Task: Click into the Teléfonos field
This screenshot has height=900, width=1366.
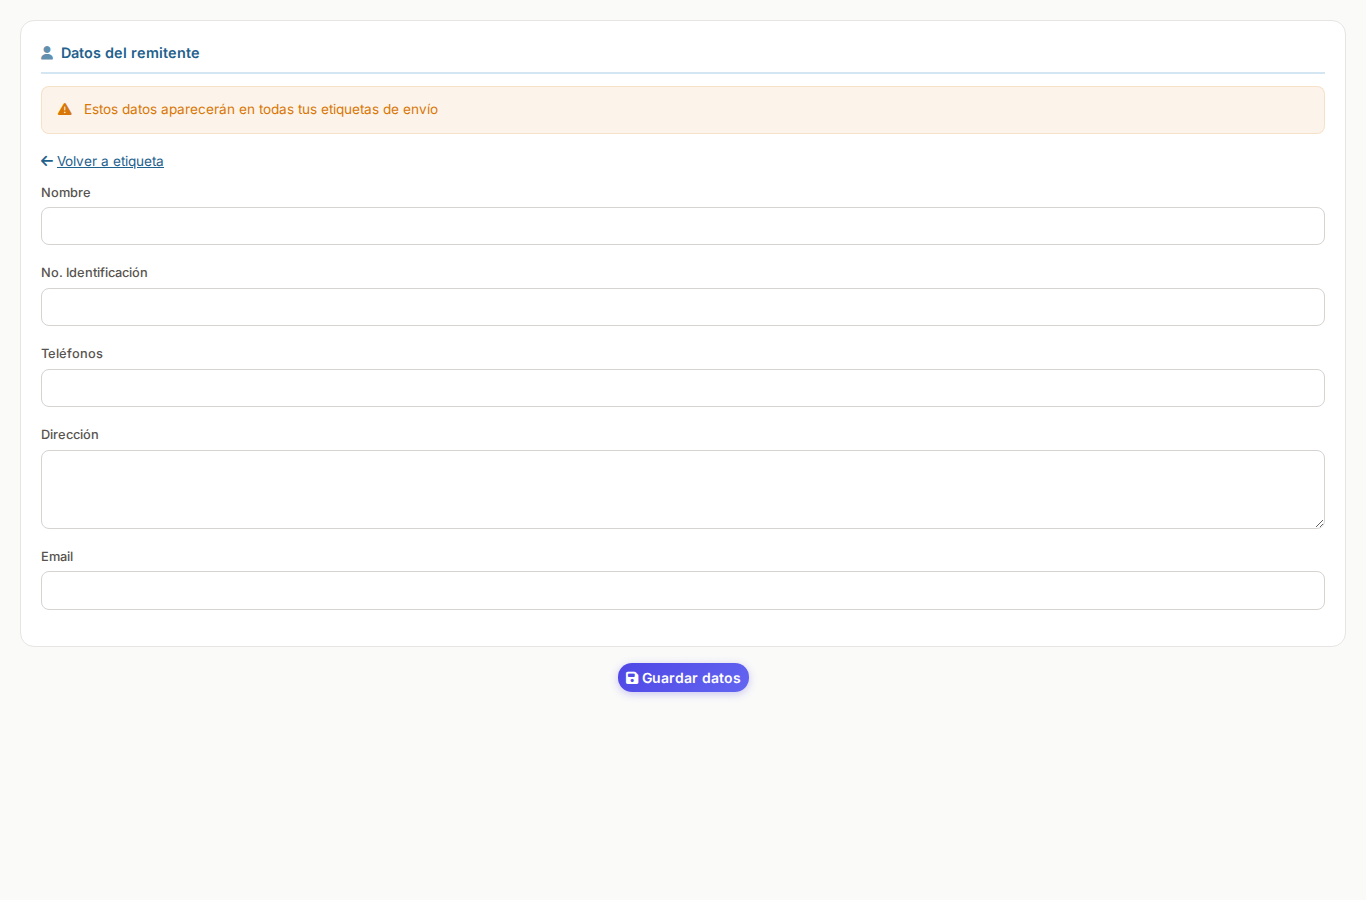Action: pyautogui.click(x=682, y=388)
